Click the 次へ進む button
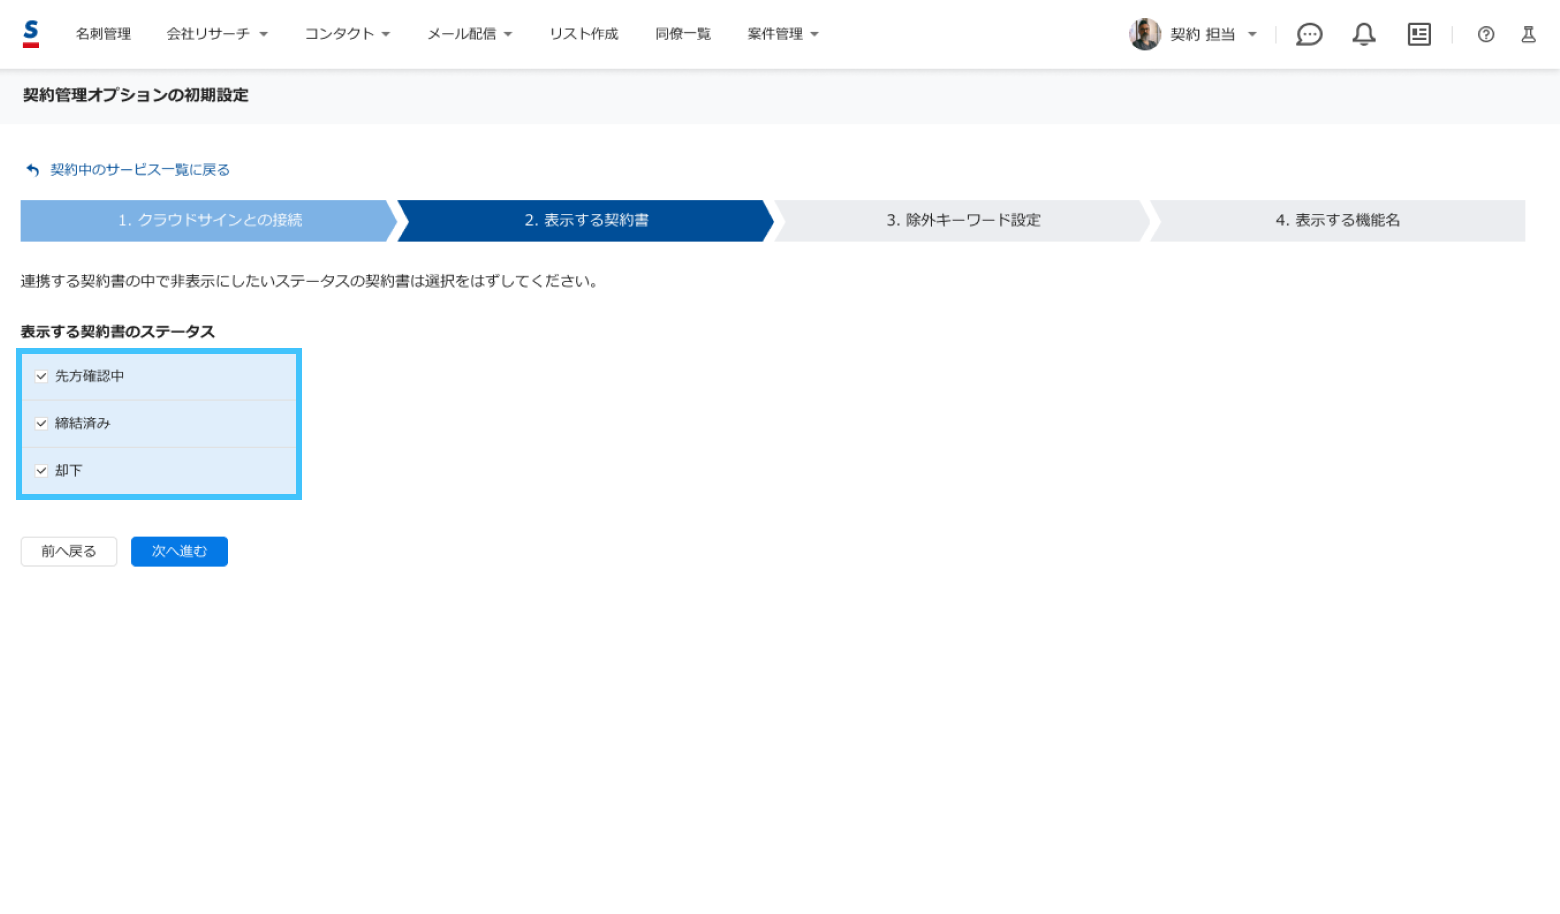Viewport: 1560px width, 914px height. (179, 551)
